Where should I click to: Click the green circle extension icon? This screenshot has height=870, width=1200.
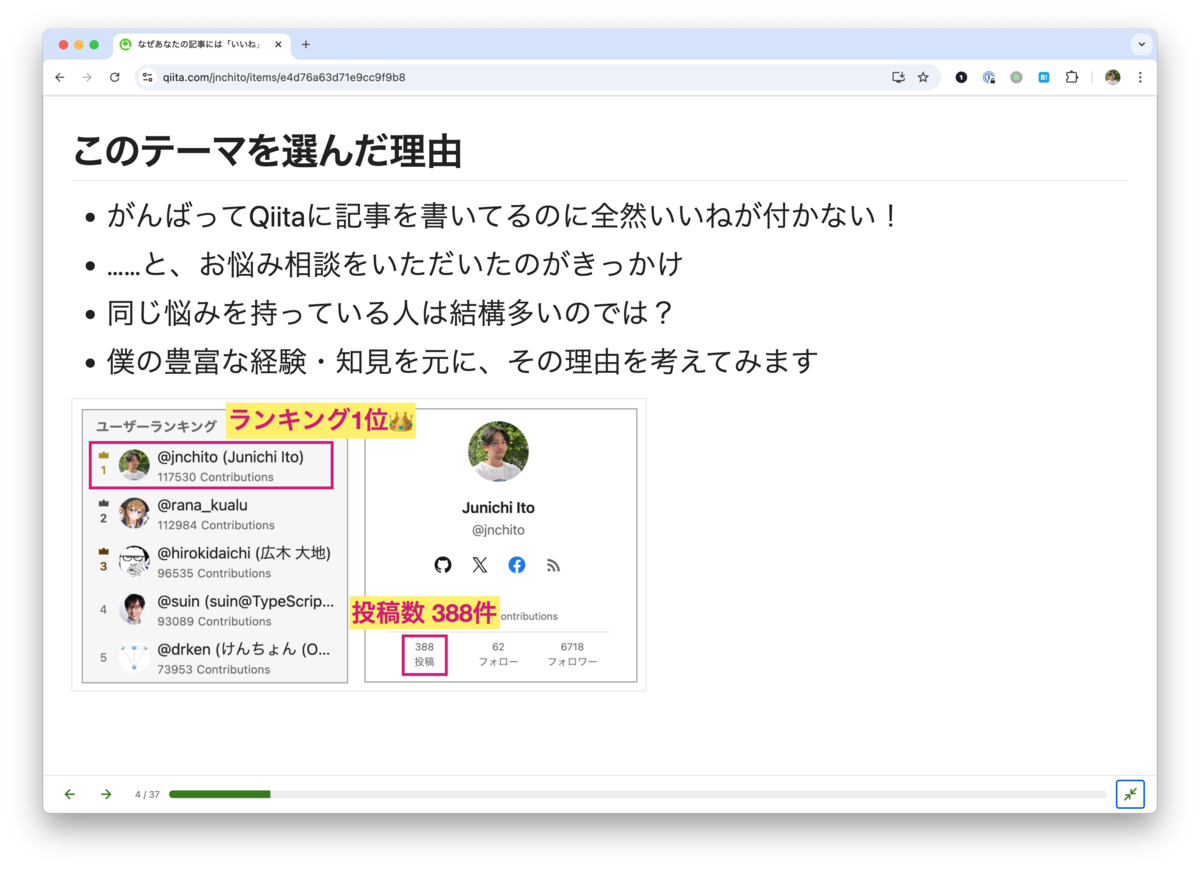point(1016,77)
